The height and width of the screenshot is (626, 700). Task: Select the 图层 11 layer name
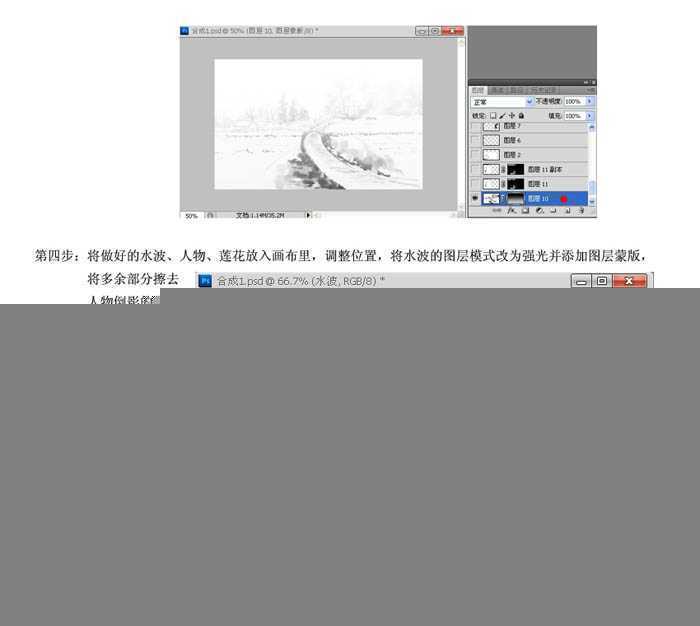coord(538,184)
